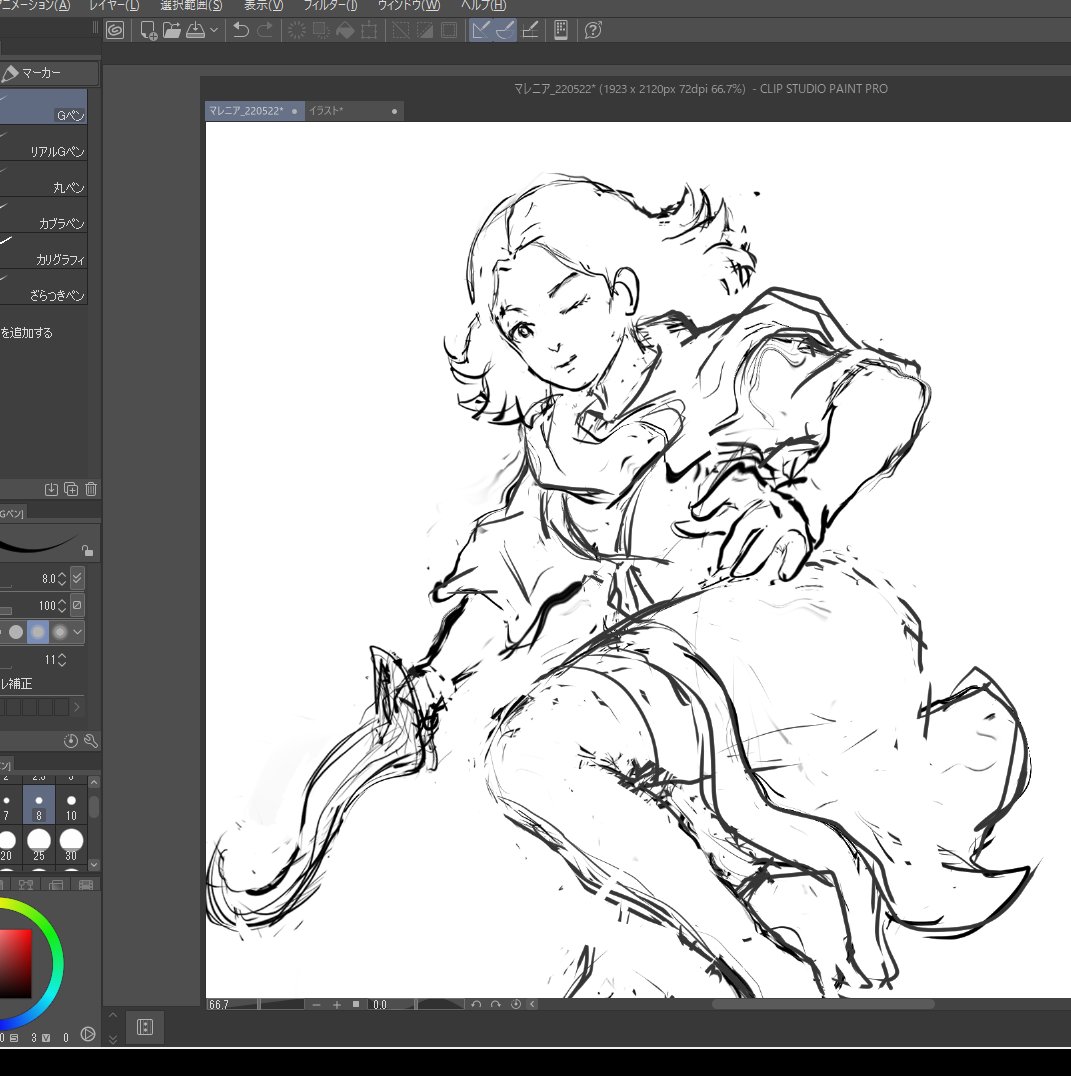Screen dimensions: 1071x1076
Task: Select the highlighted middle anti-aliasing option
Action: tap(38, 632)
